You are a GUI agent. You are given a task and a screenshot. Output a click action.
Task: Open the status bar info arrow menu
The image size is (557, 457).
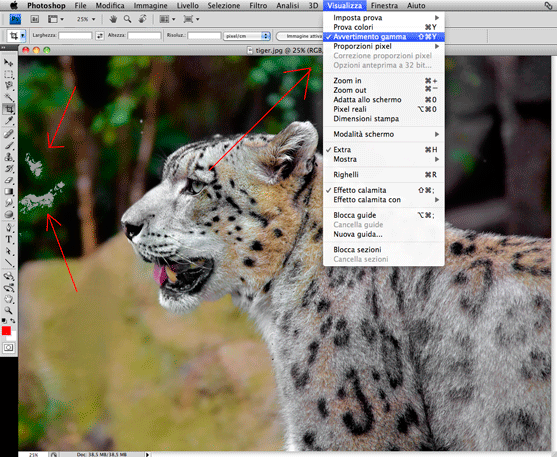(x=147, y=454)
